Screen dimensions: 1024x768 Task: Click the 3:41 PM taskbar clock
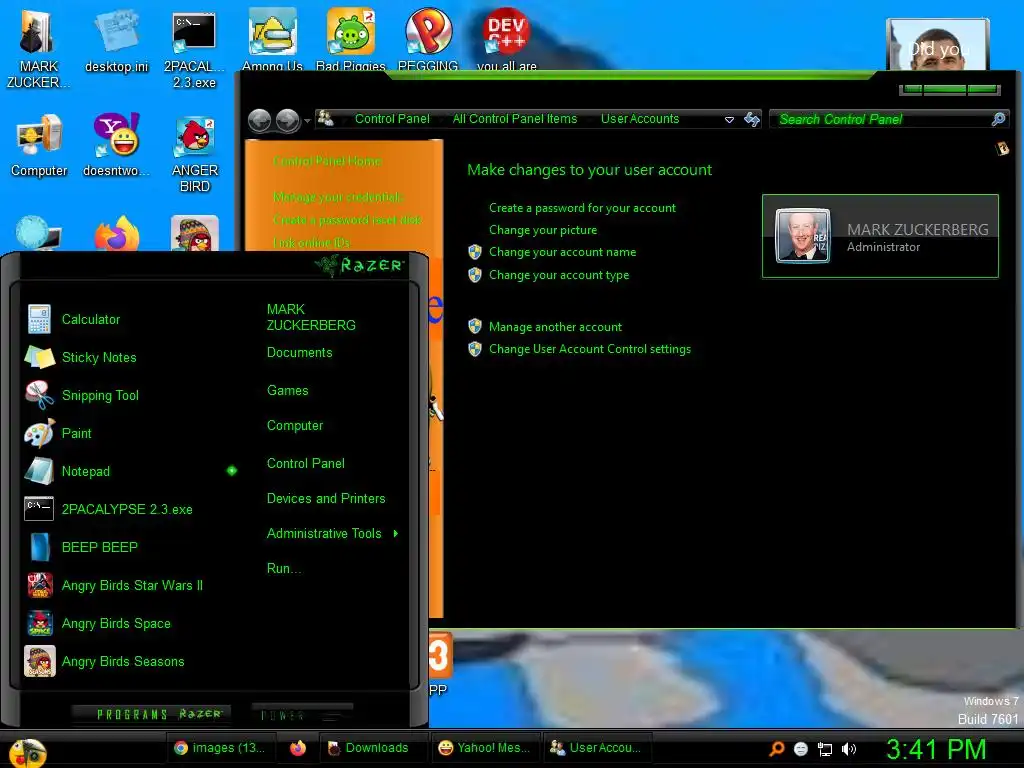coord(935,749)
